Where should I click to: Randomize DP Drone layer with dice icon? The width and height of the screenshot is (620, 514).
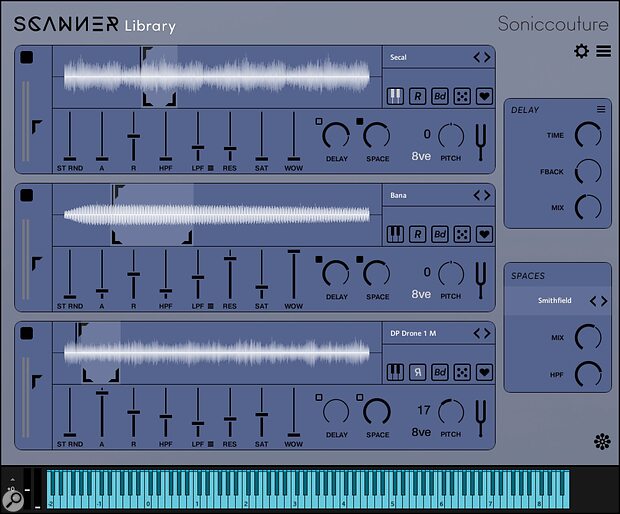tap(462, 372)
